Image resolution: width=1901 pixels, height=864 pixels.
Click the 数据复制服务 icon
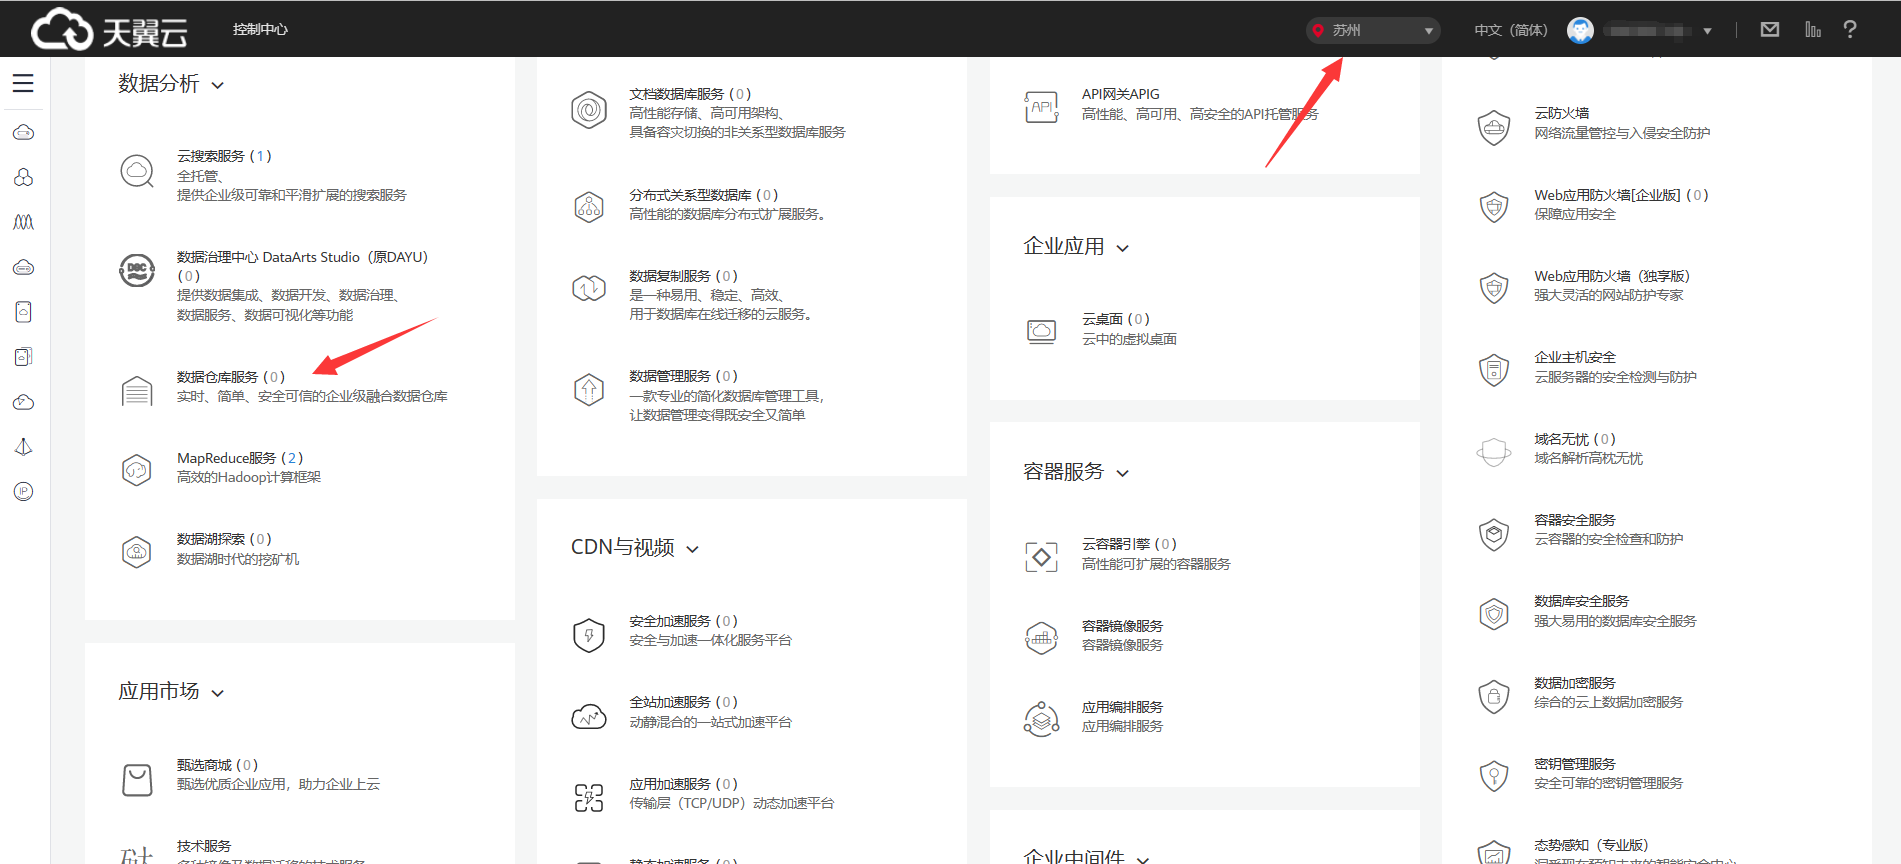[589, 288]
